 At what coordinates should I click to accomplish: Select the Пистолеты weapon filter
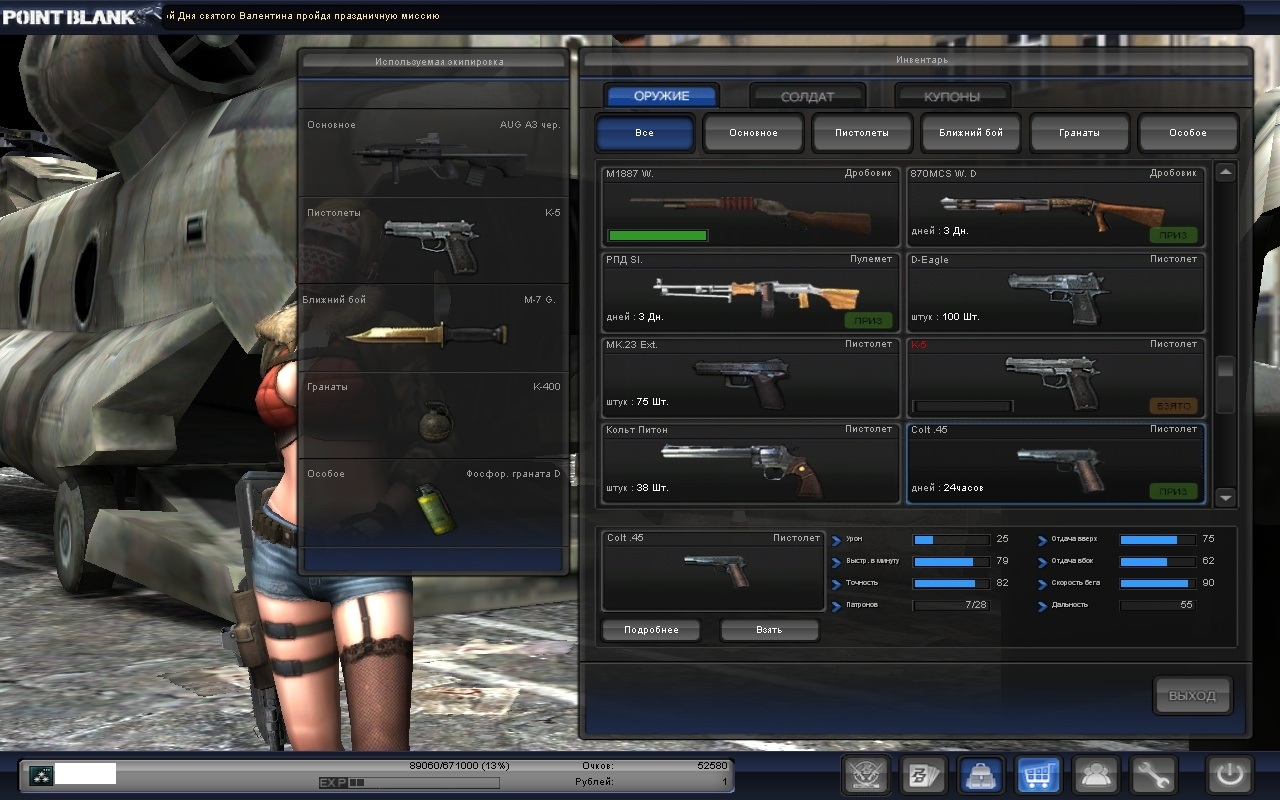click(x=862, y=133)
